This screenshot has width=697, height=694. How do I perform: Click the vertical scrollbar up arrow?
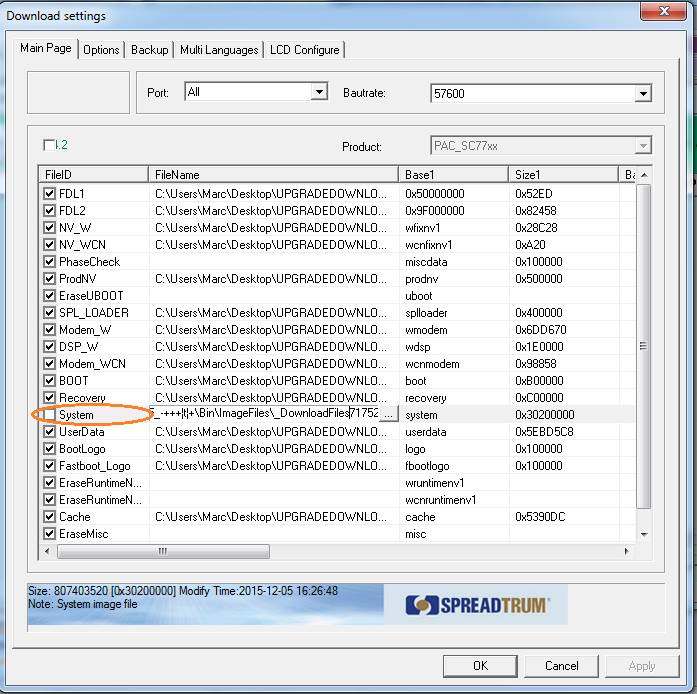[x=644, y=175]
